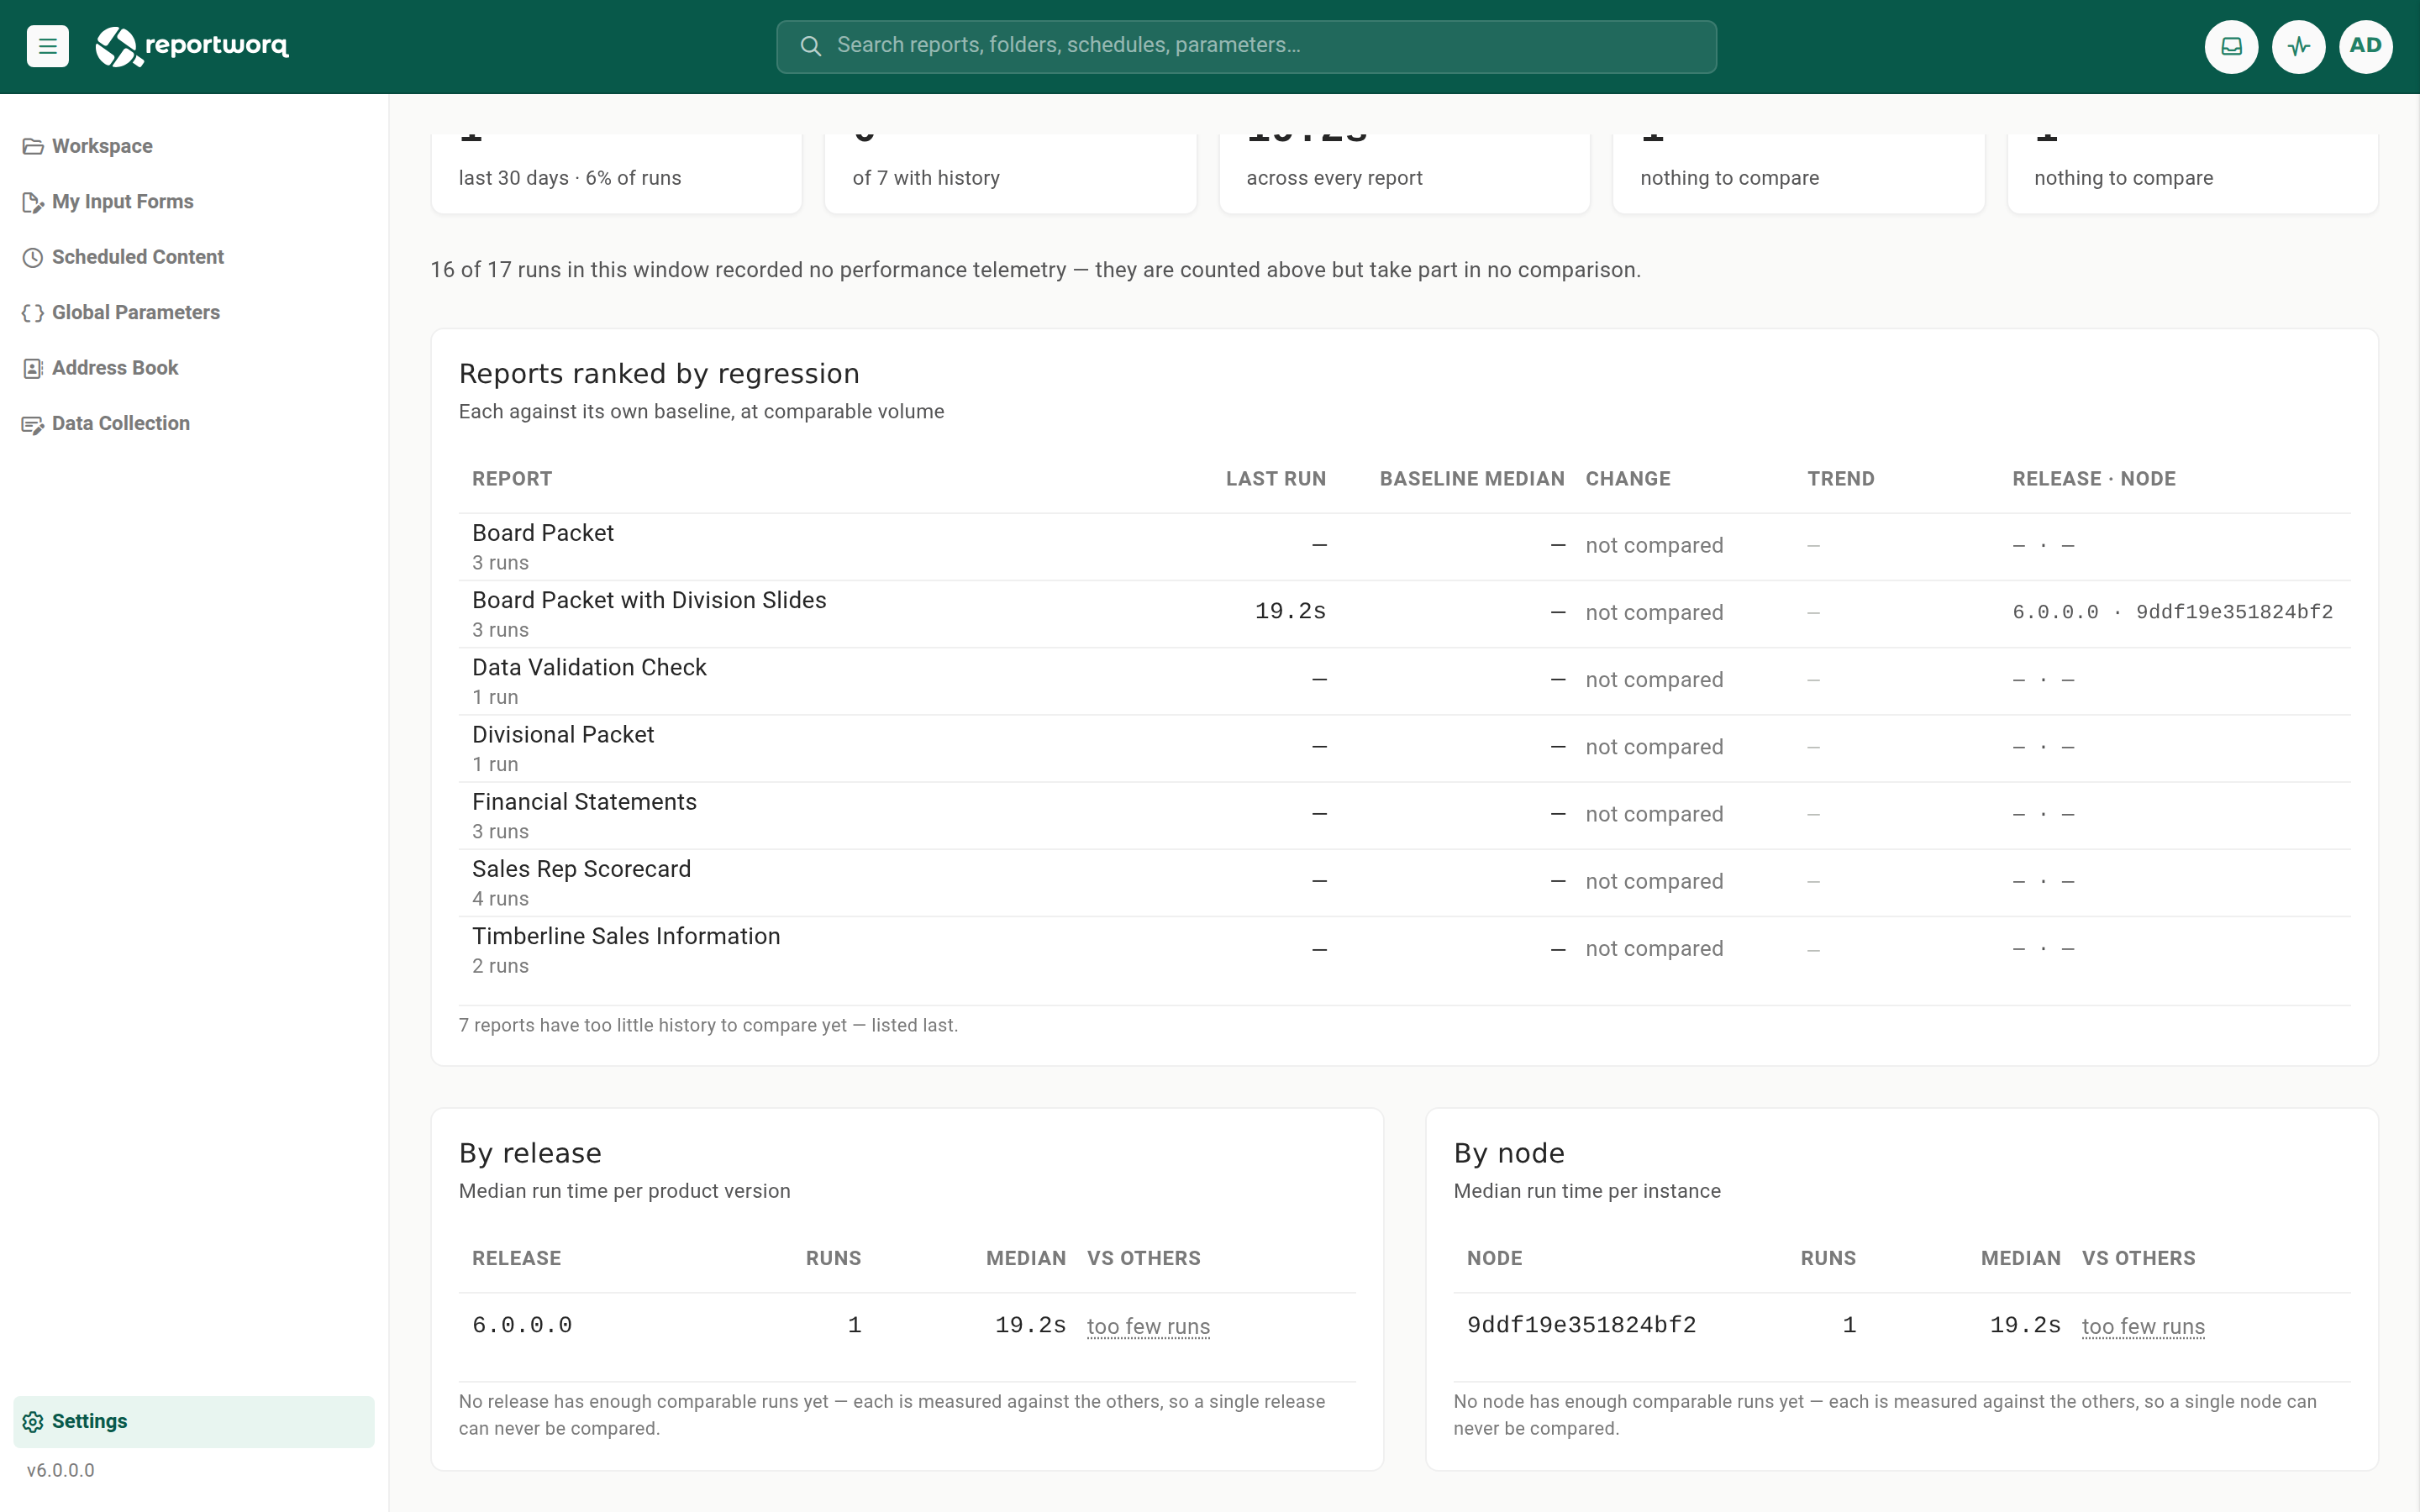Open Settings in the sidebar
Viewport: 2420px width, 1512px height.
pyautogui.click(x=194, y=1422)
